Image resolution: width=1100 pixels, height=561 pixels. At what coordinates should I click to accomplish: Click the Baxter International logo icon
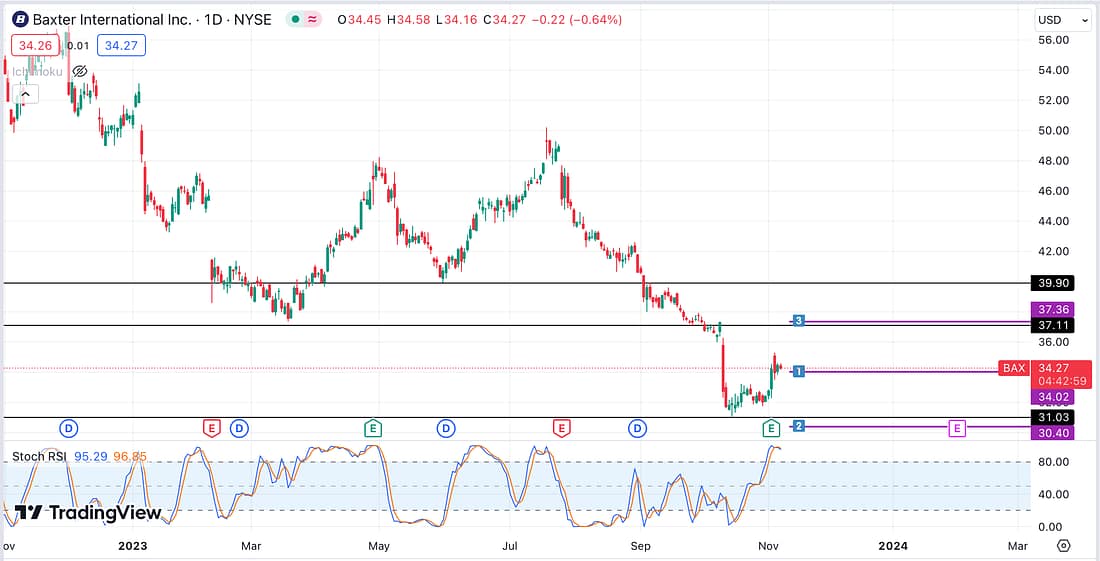17,20
